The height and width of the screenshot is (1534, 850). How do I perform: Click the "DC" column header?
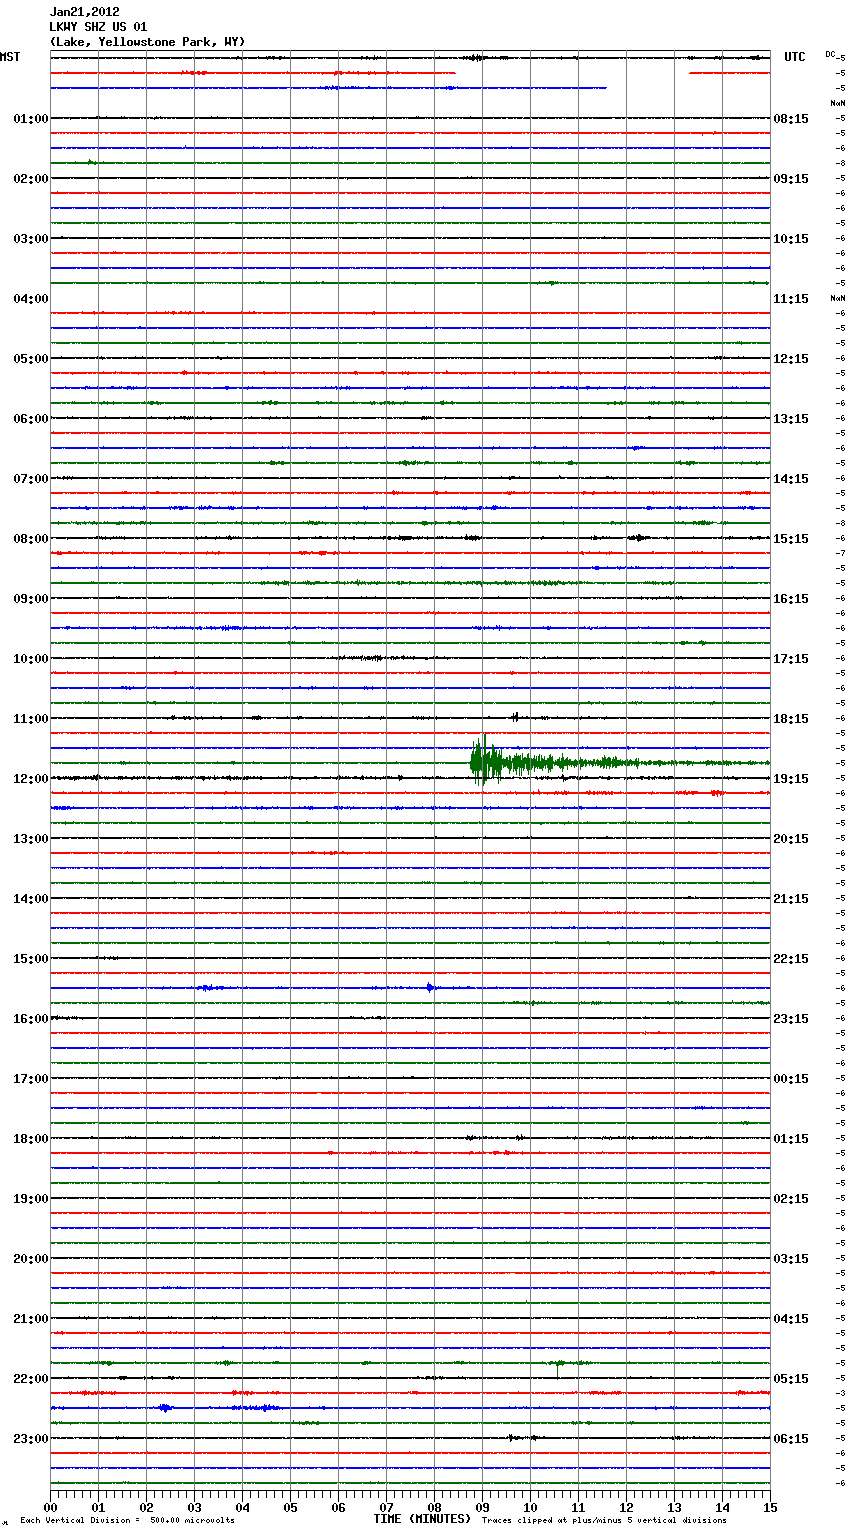[x=830, y=54]
